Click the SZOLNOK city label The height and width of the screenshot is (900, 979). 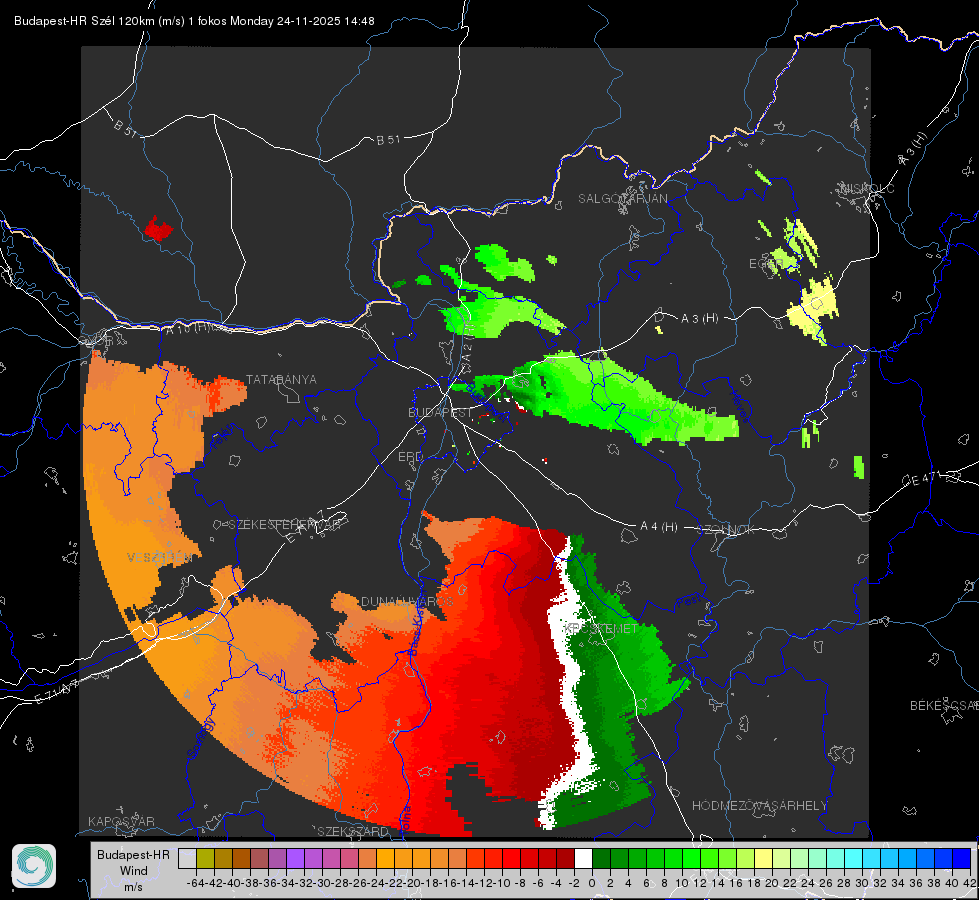point(728,530)
